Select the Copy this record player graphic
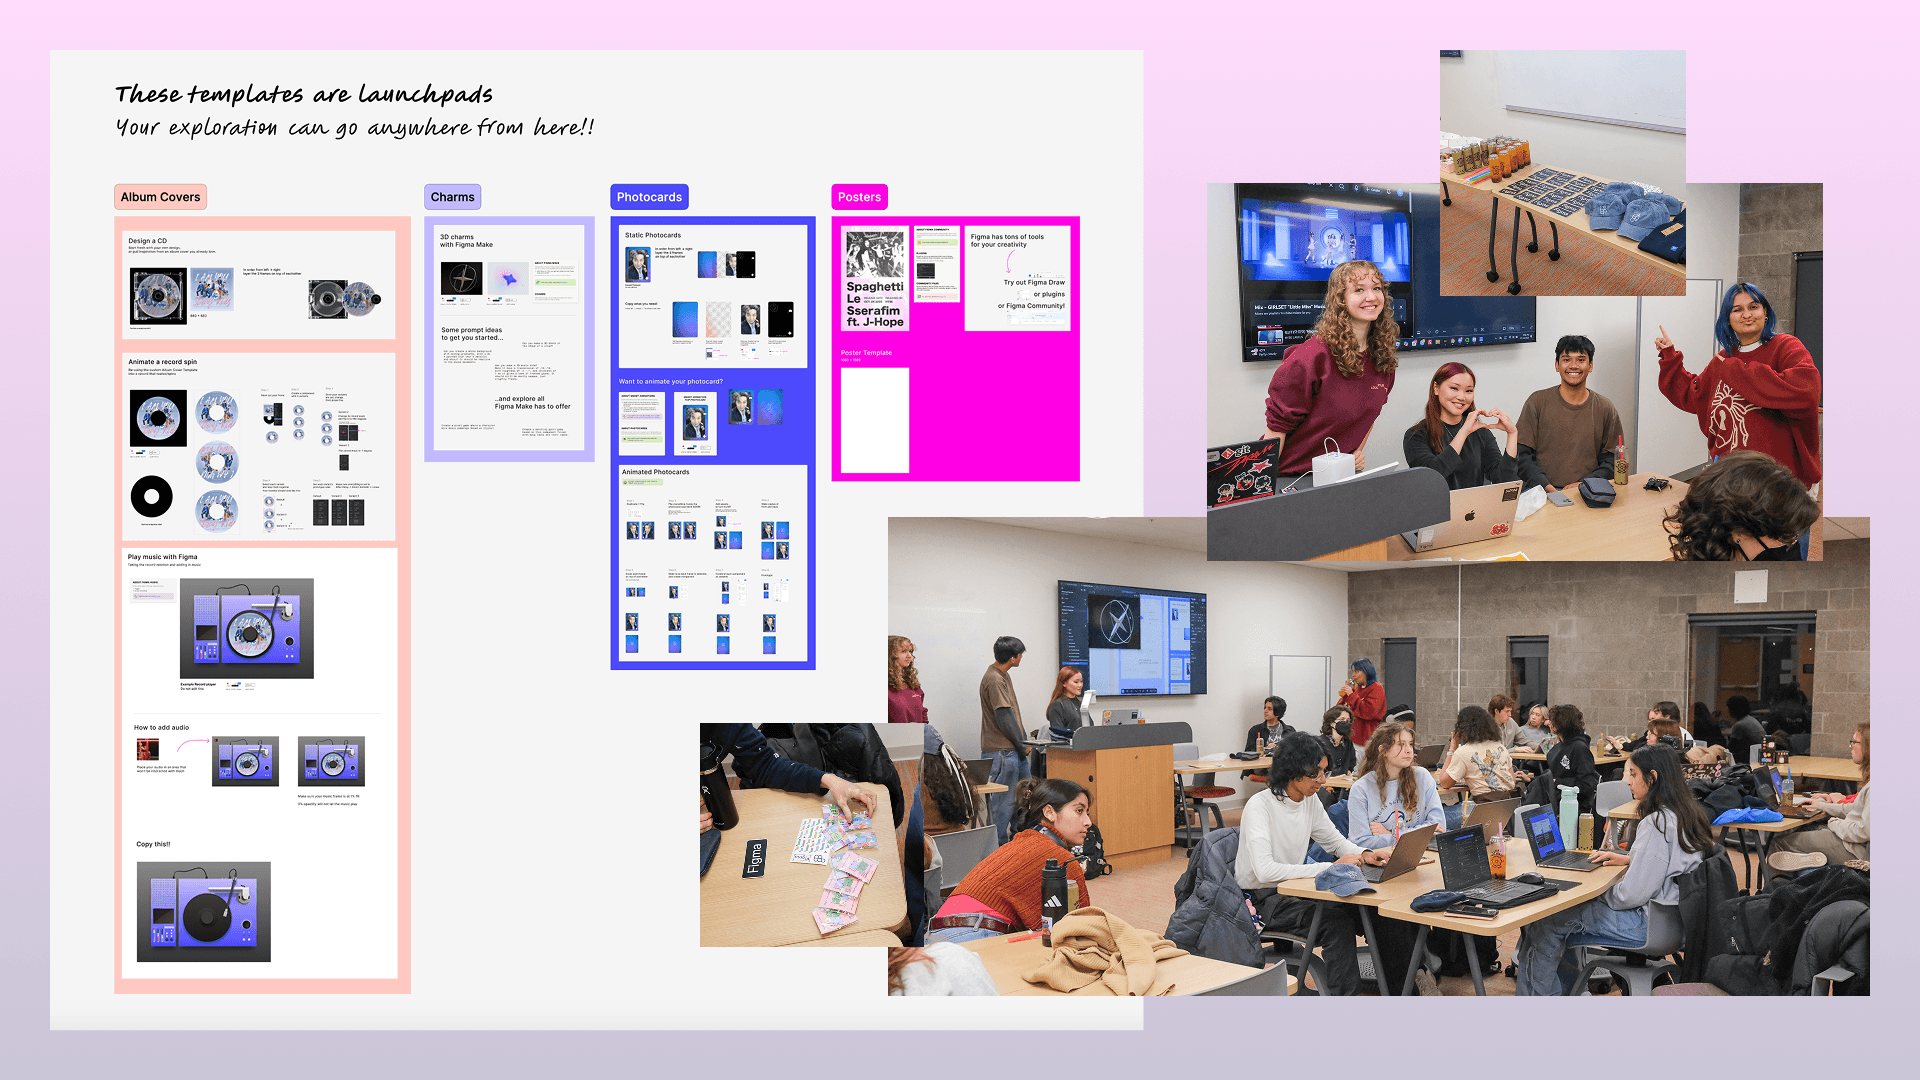Viewport: 1920px width, 1080px height. click(x=203, y=912)
